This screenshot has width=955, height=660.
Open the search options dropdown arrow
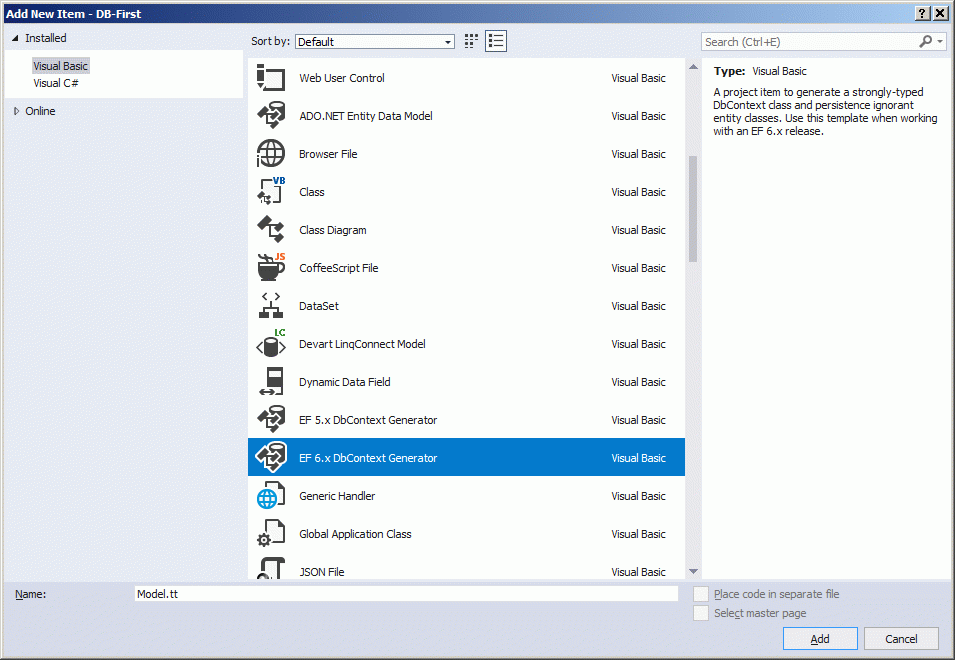pyautogui.click(x=940, y=41)
